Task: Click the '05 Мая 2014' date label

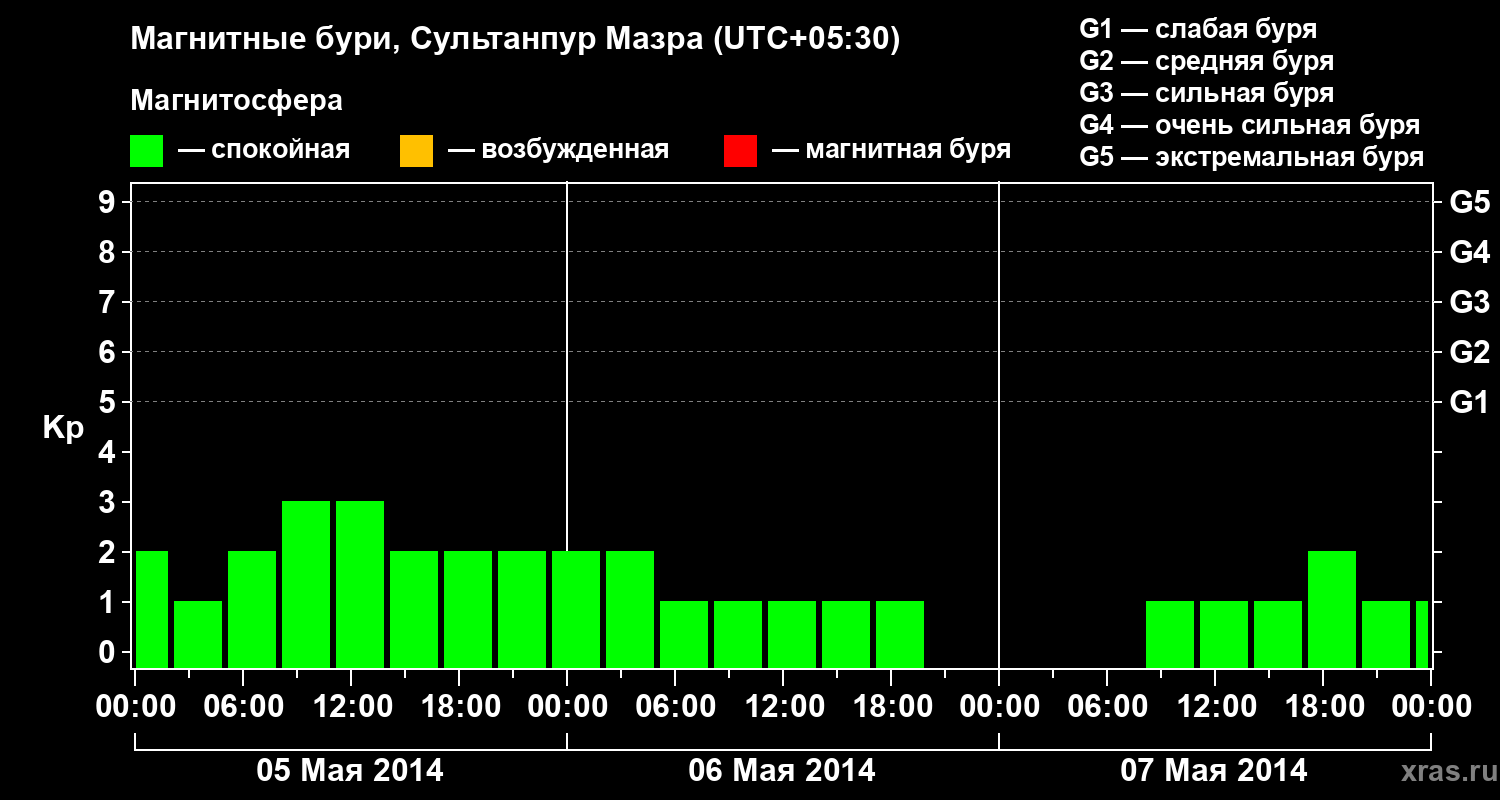Action: click(x=350, y=771)
